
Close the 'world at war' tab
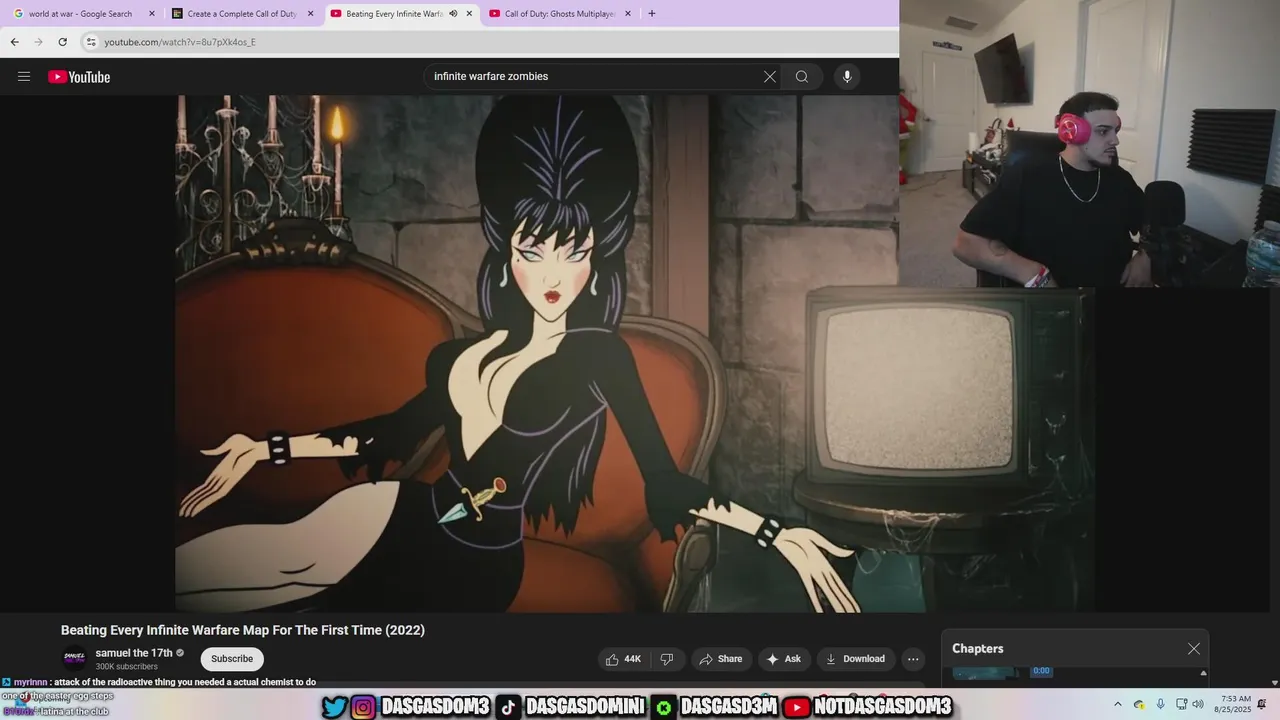pyautogui.click(x=152, y=14)
